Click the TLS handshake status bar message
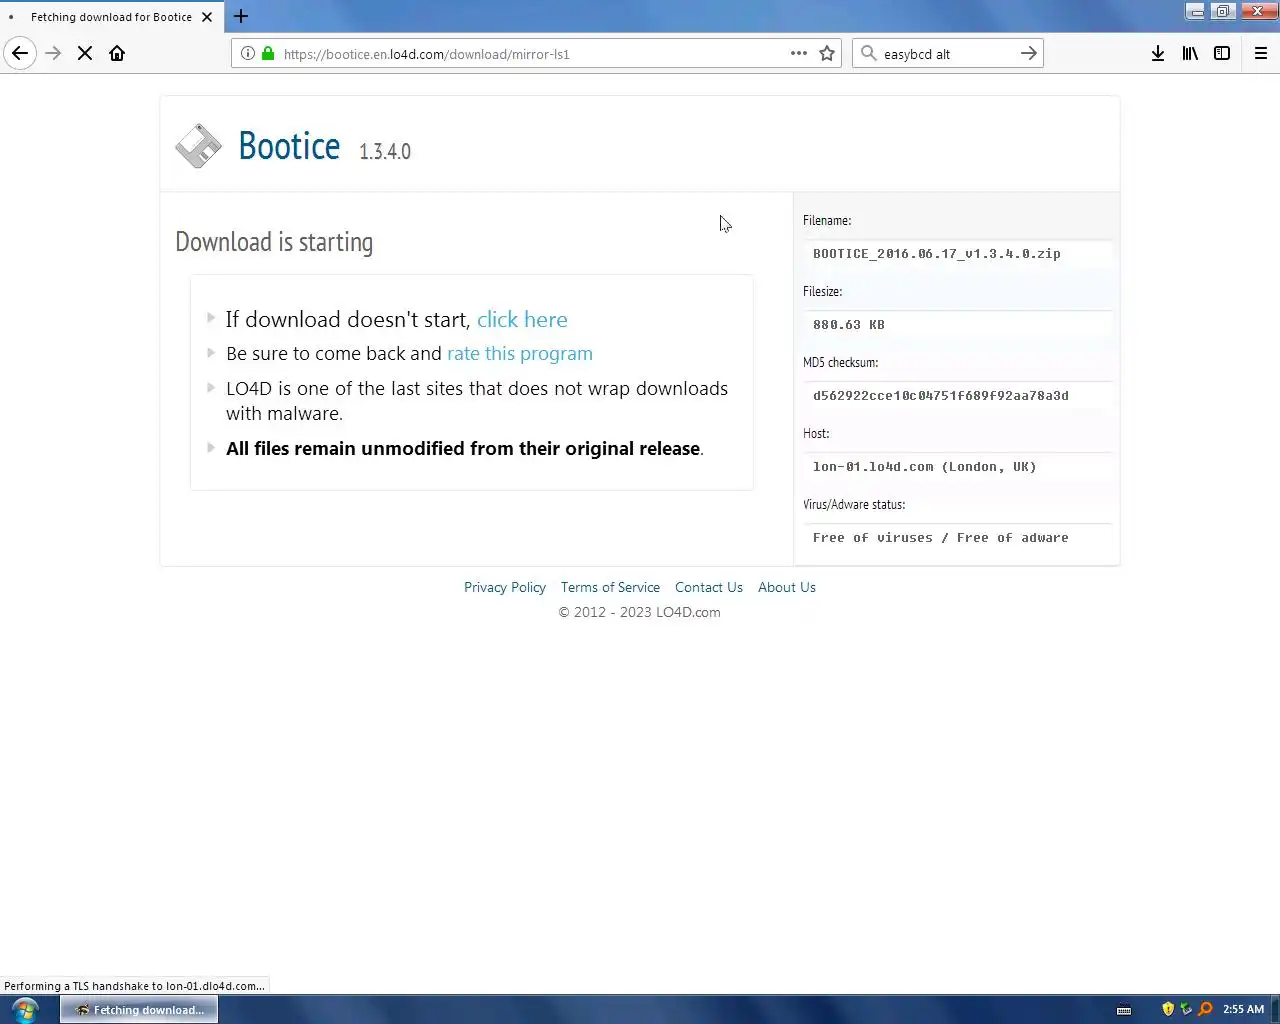This screenshot has height=1024, width=1280. tap(134, 986)
